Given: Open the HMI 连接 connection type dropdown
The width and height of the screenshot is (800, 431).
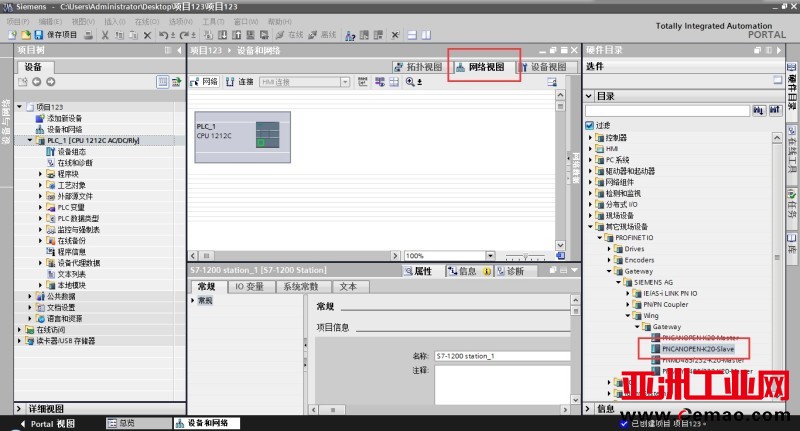Looking at the screenshot, I should coord(345,82).
